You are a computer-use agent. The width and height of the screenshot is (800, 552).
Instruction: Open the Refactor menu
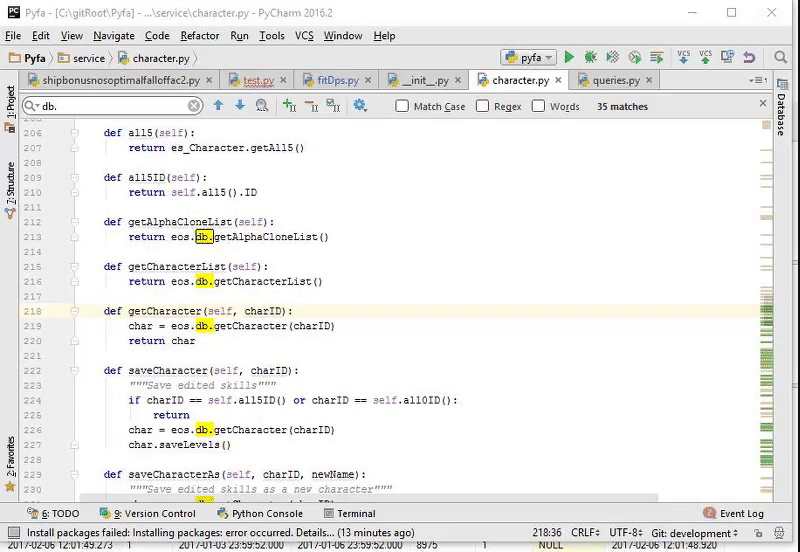click(x=199, y=36)
